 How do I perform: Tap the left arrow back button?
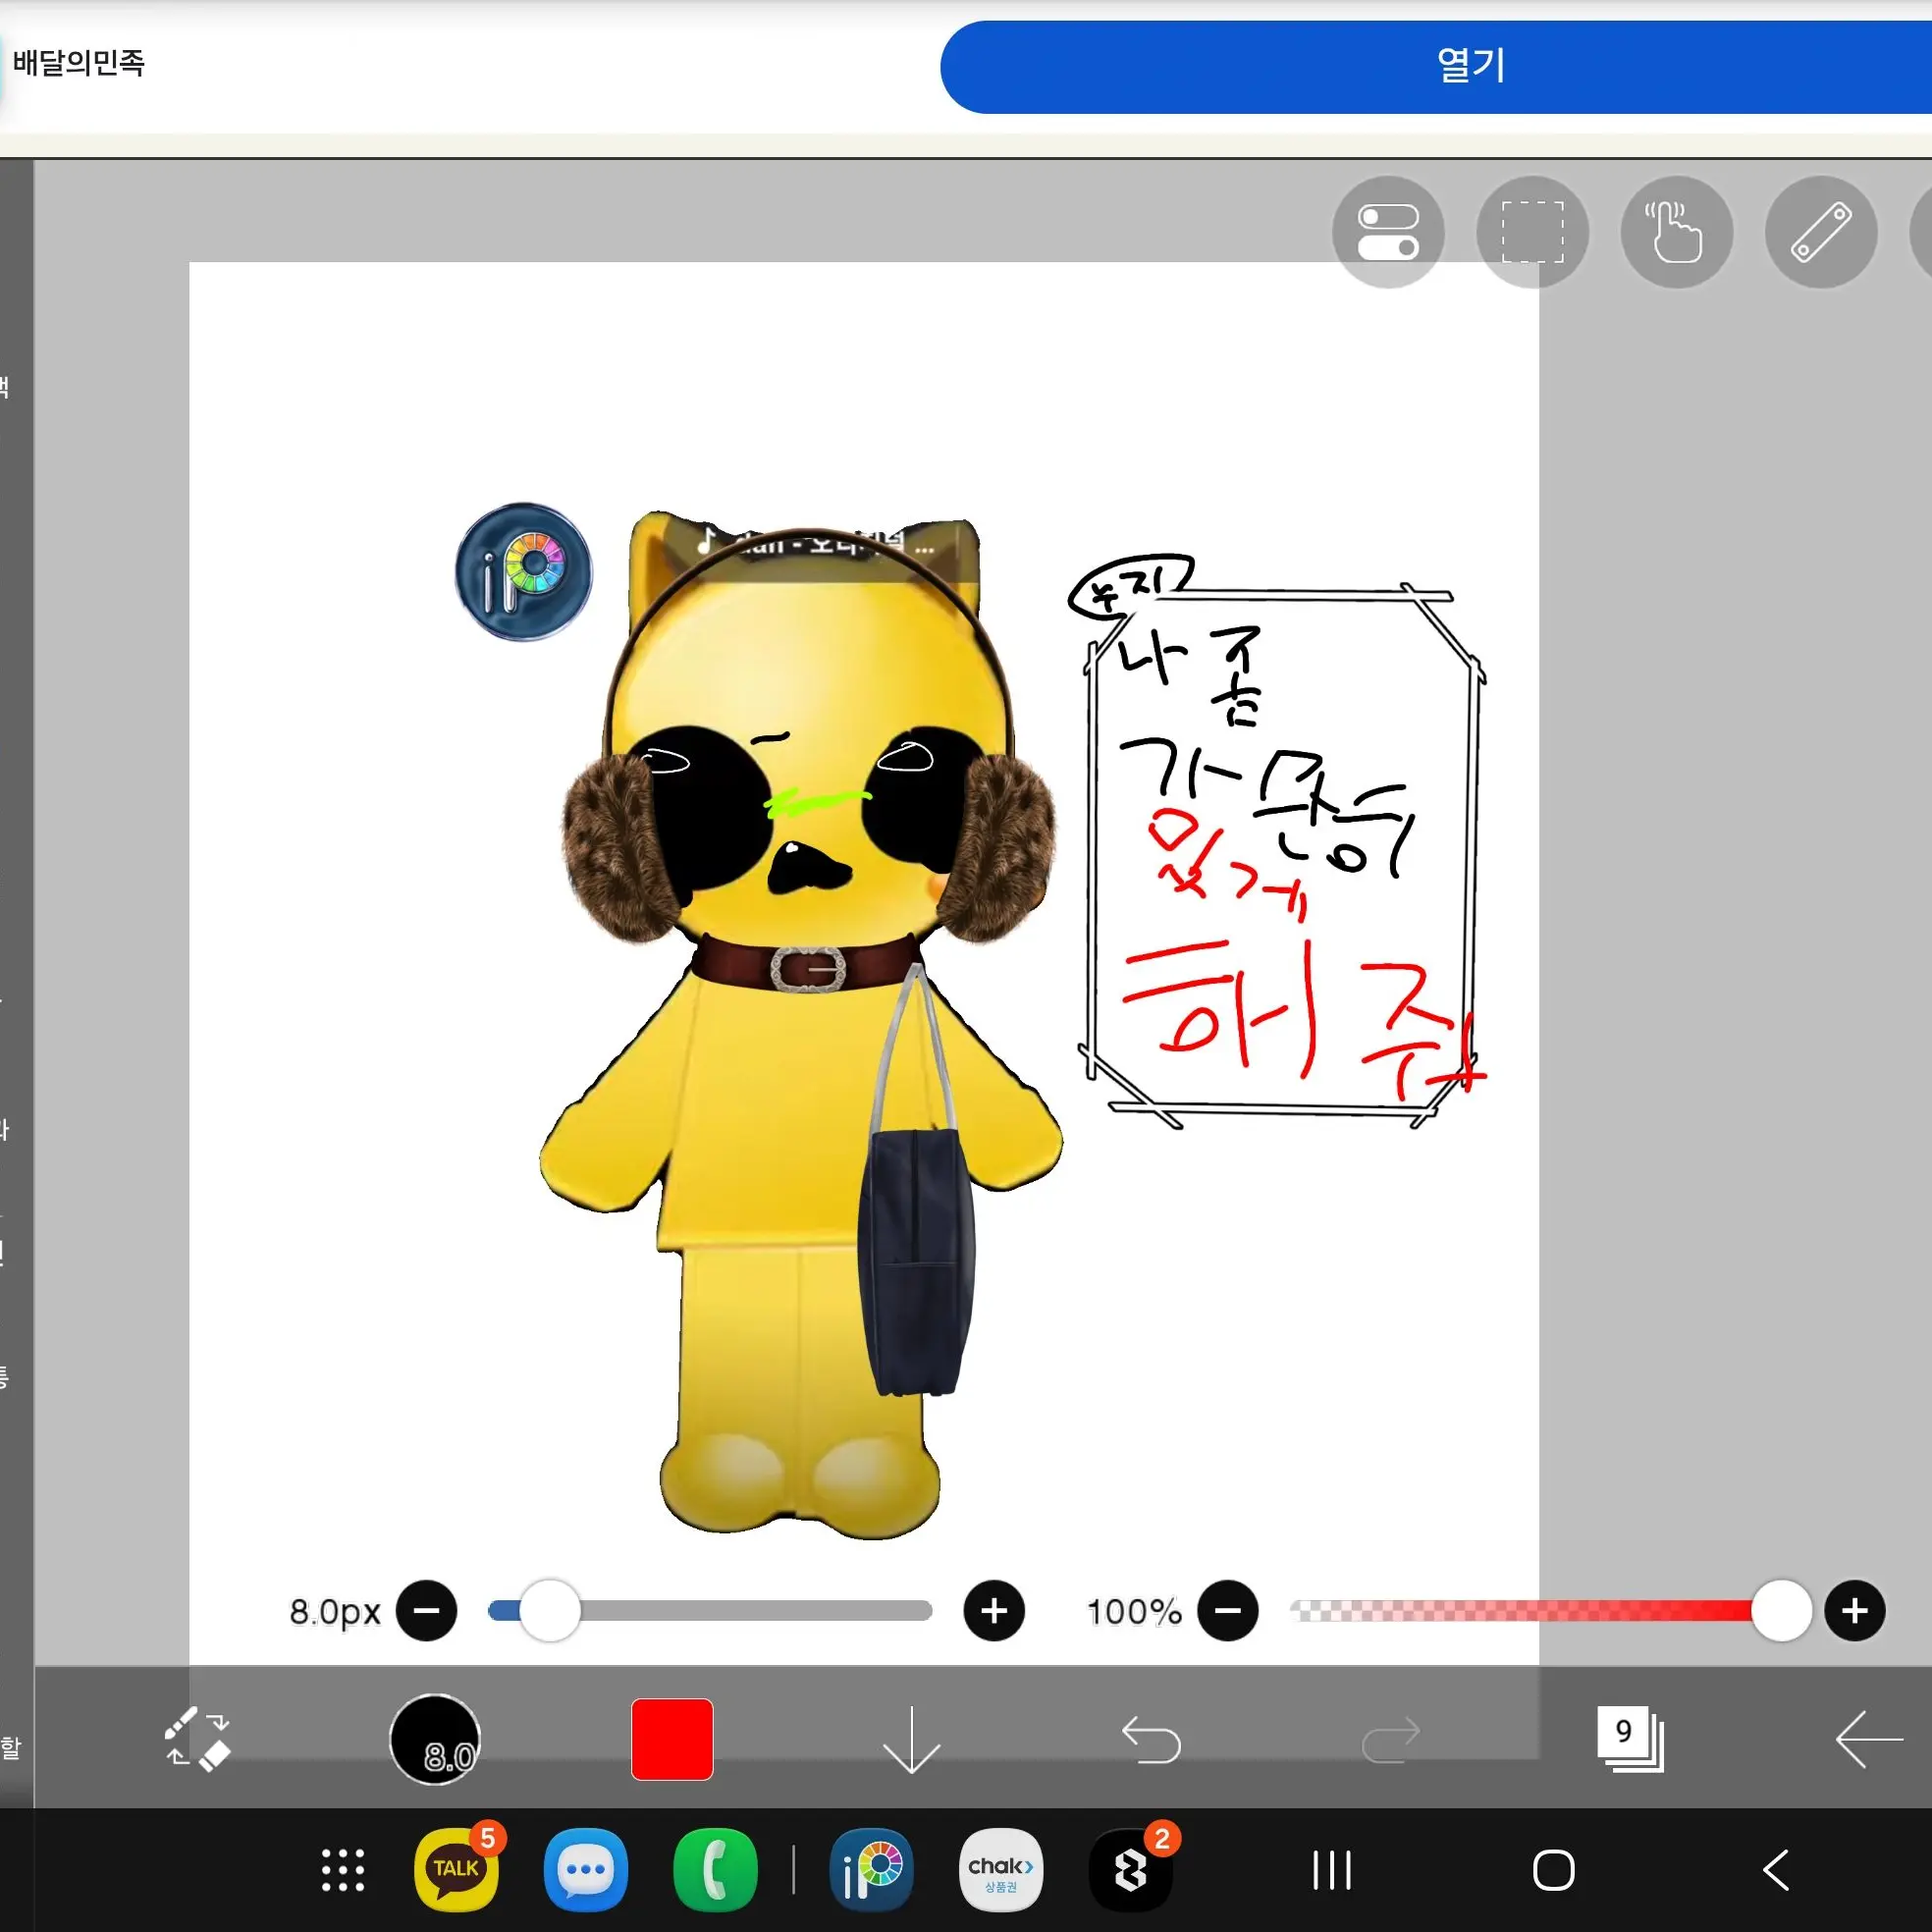click(x=1868, y=1739)
